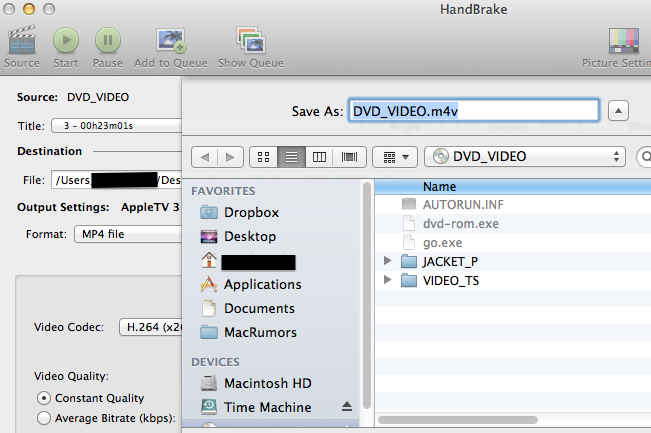Eject the Time Machine volume

tap(347, 407)
